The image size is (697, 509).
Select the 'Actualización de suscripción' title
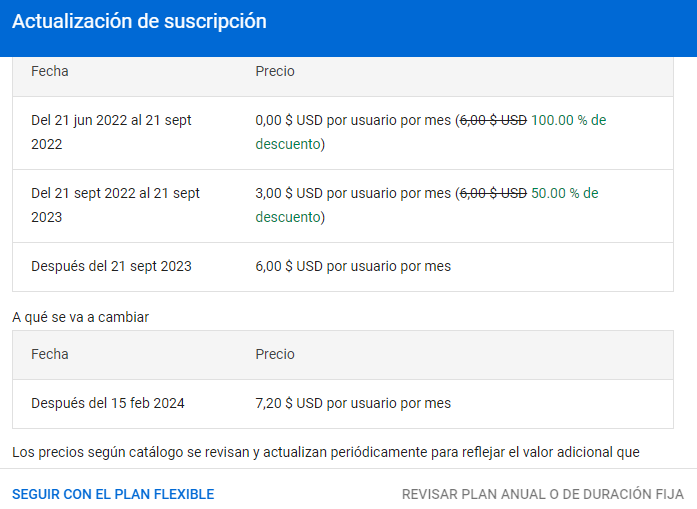tap(139, 21)
